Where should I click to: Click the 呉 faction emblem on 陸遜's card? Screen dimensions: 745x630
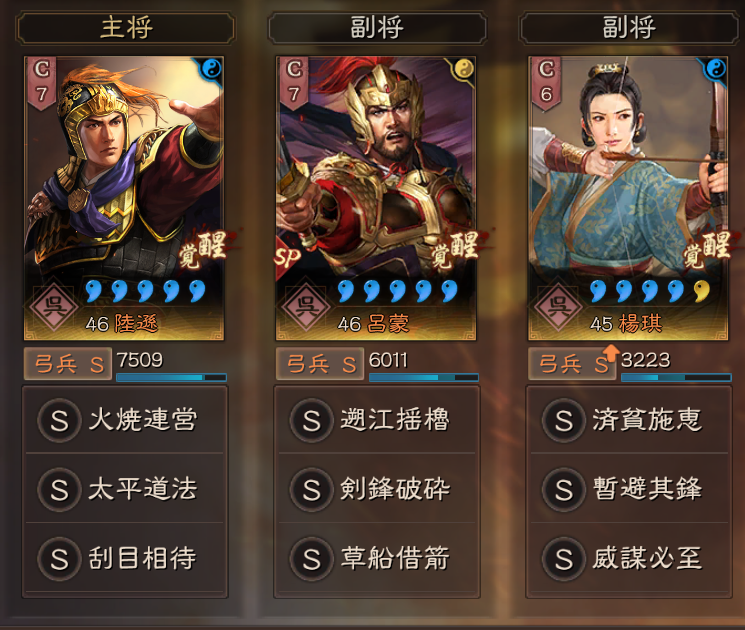pos(54,305)
